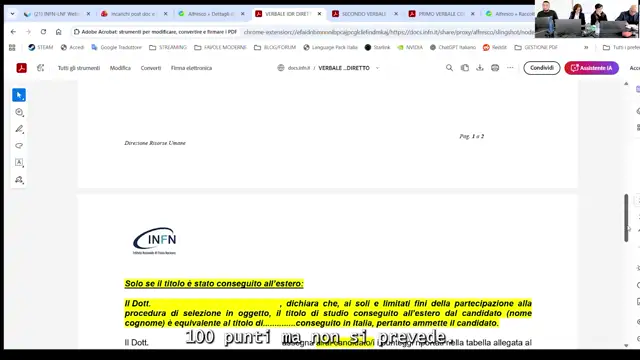Open the NVIDIA bookmark
The width and height of the screenshot is (640, 360).
(x=410, y=47)
